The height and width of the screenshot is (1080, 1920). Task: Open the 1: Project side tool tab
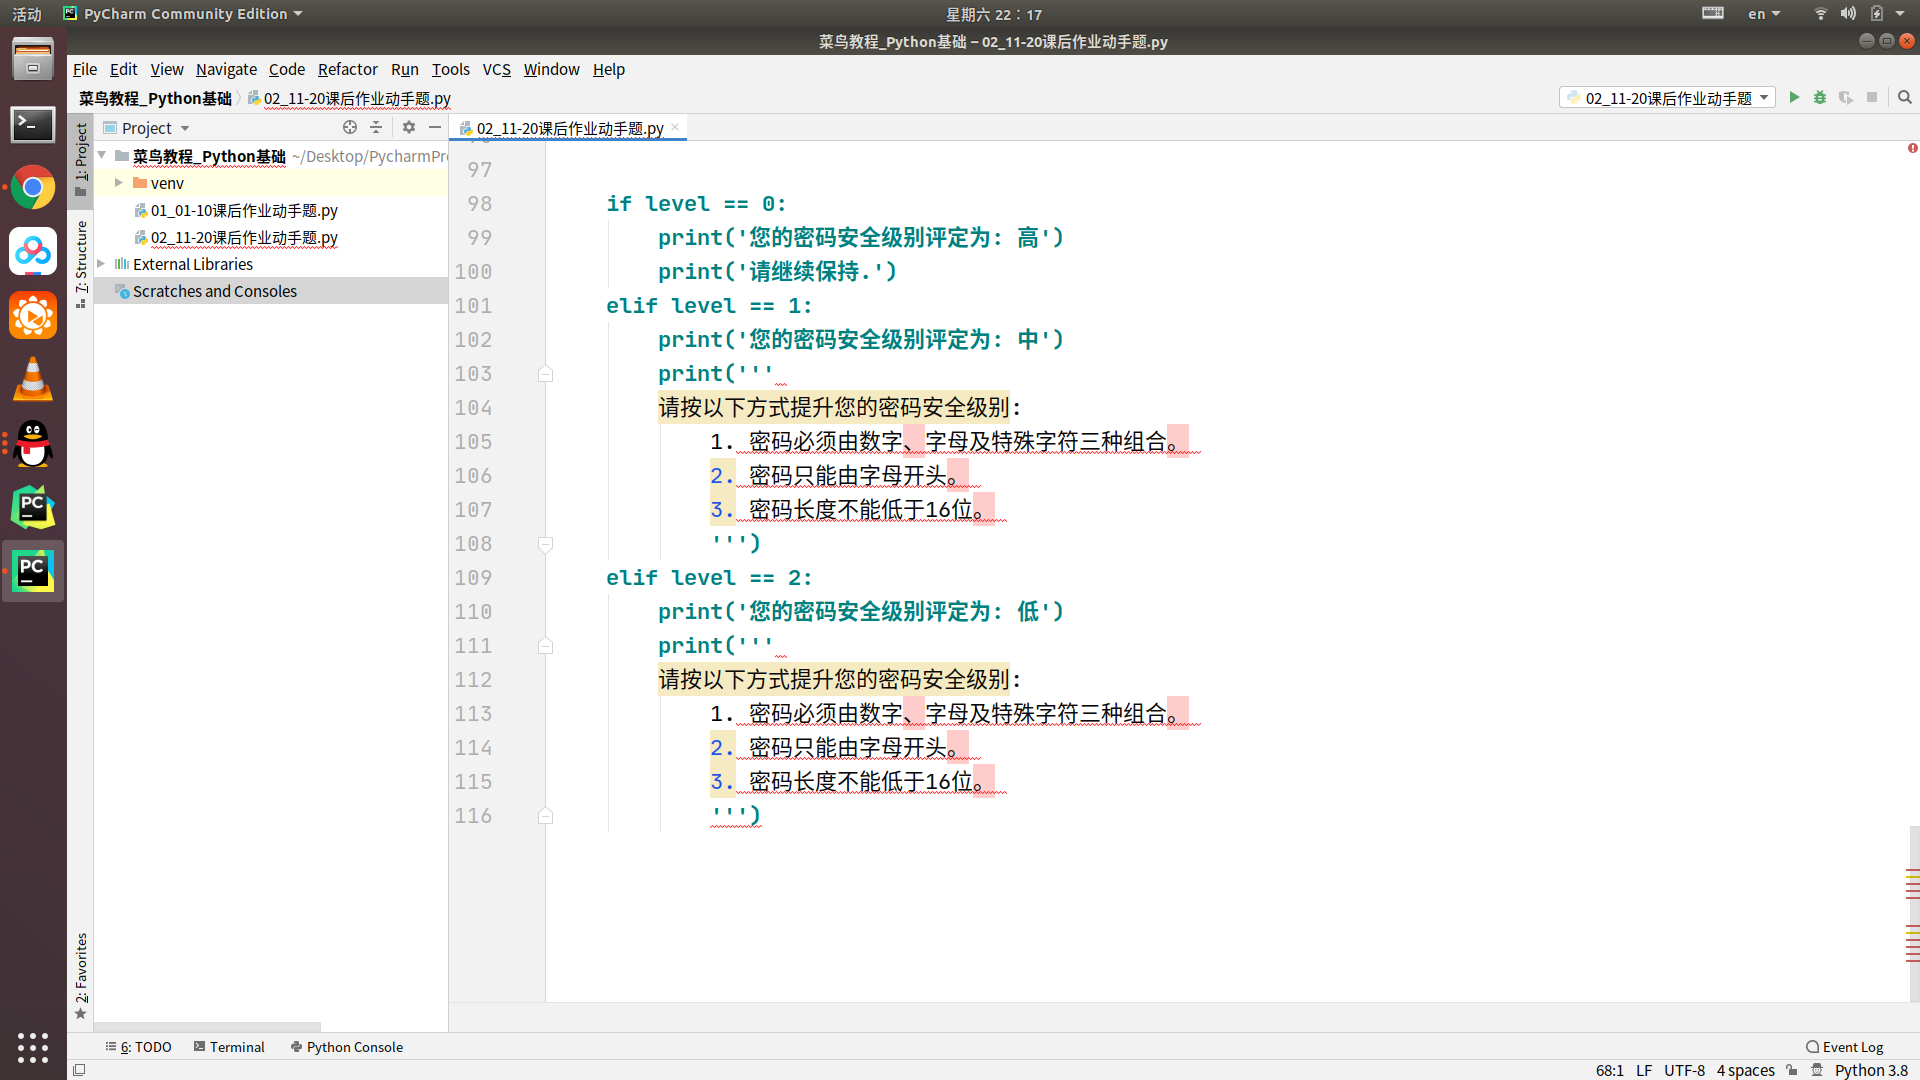coord(81,160)
